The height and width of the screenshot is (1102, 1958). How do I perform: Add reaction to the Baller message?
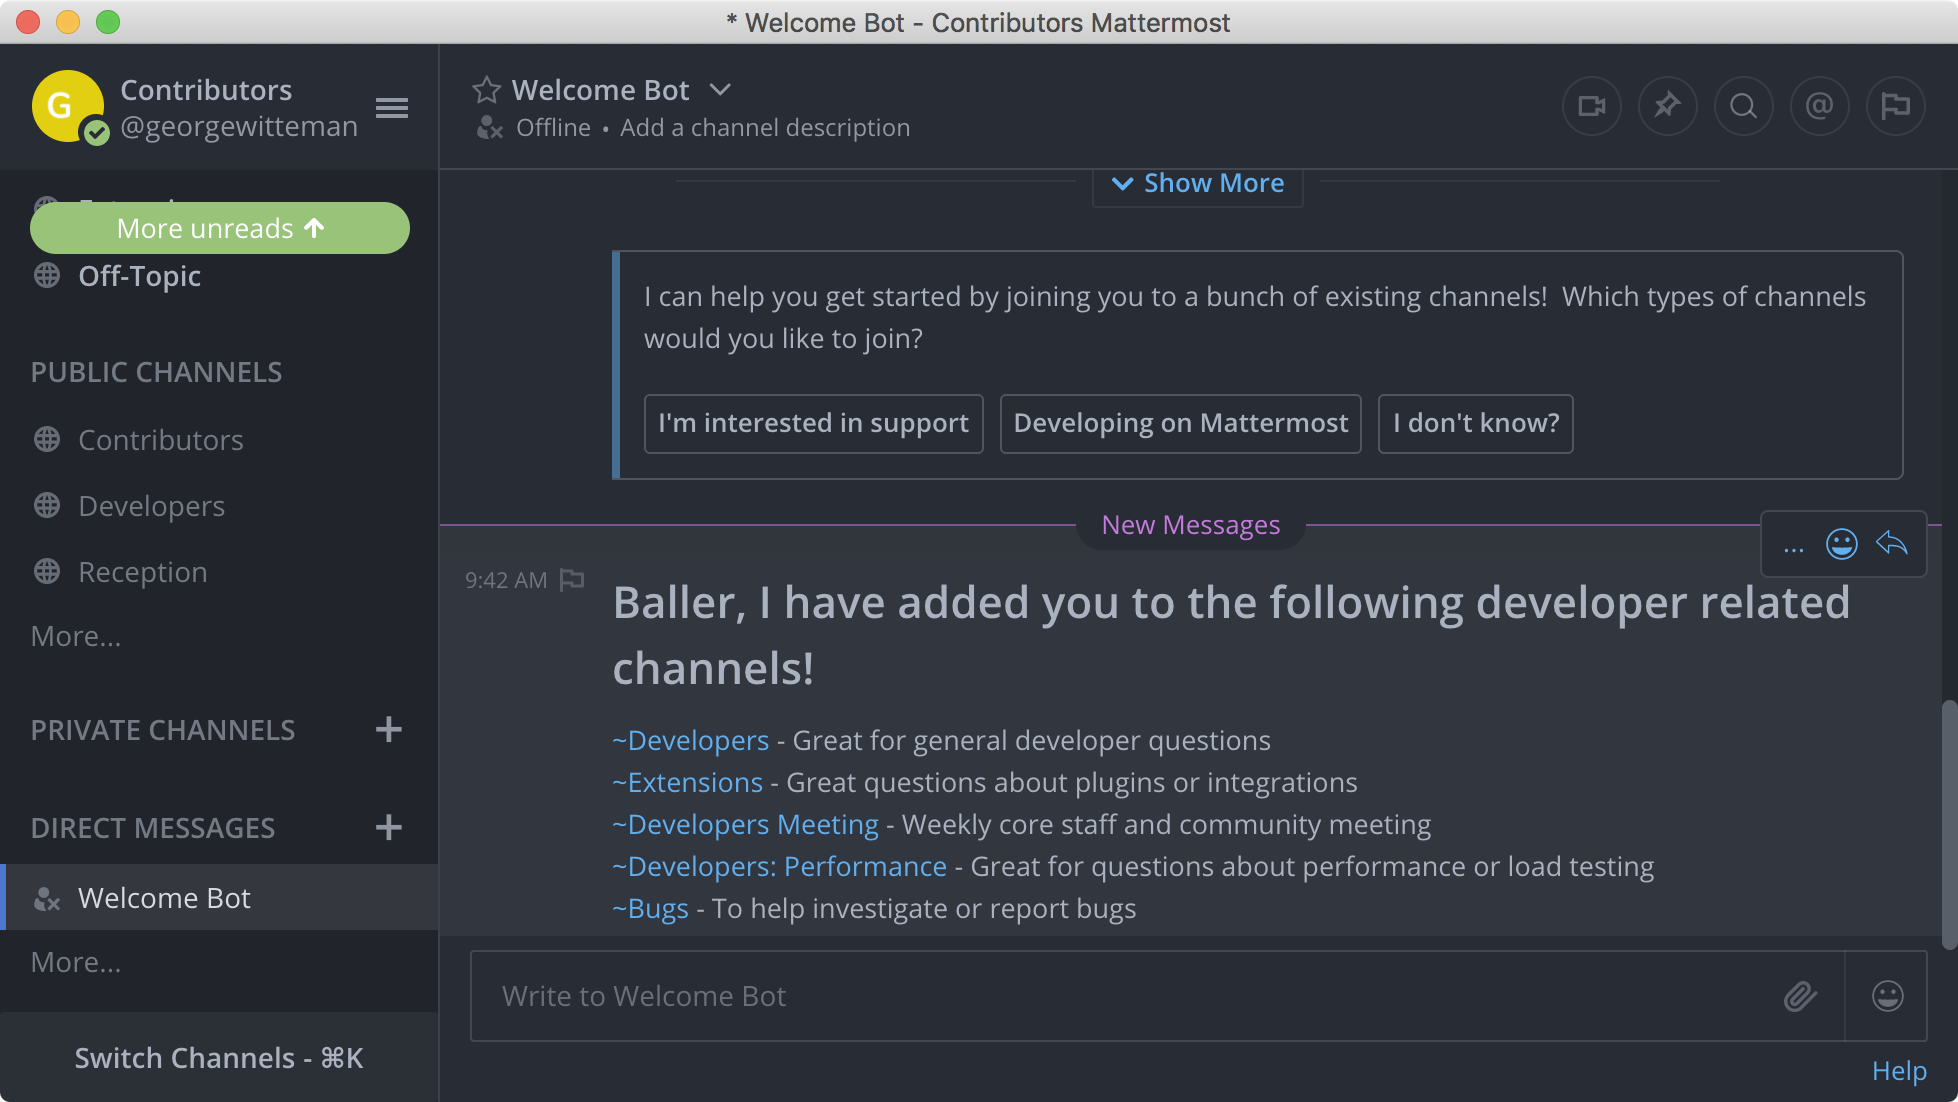1841,544
